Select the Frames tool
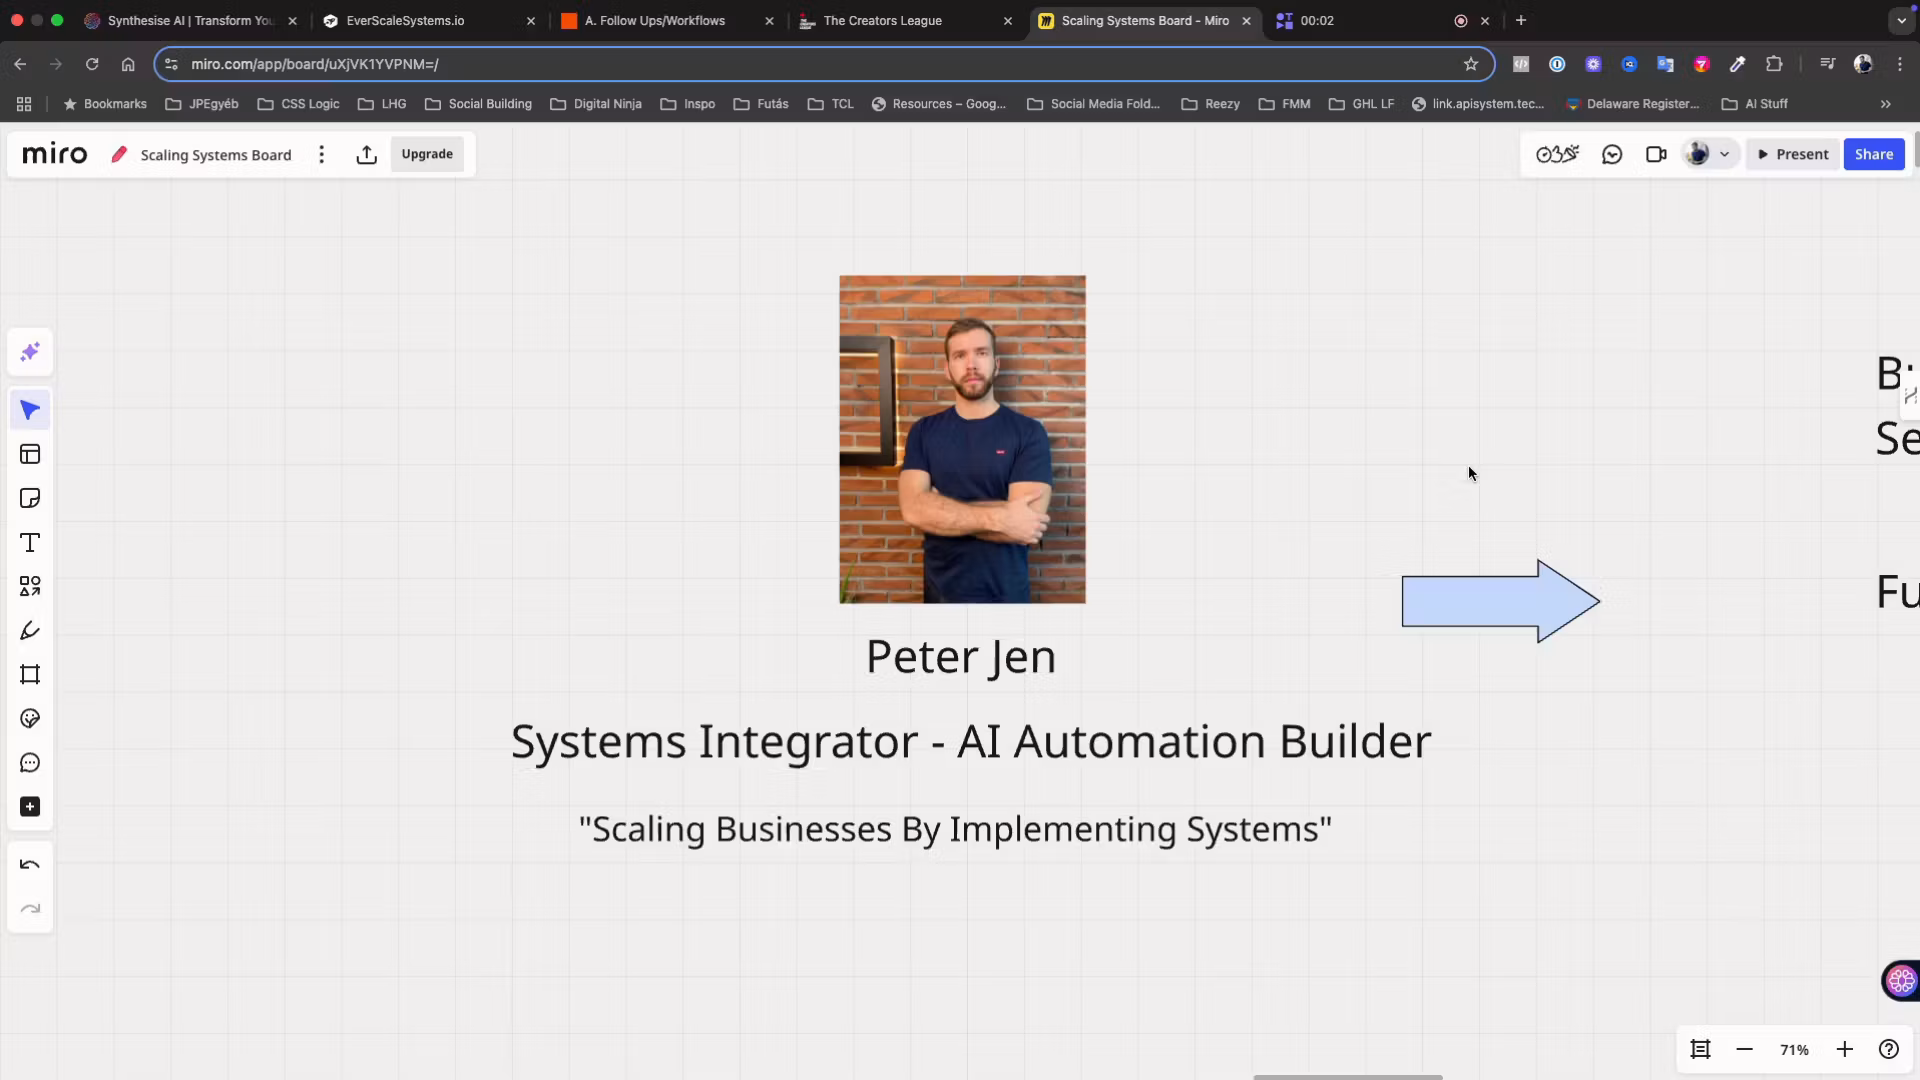 [30, 675]
